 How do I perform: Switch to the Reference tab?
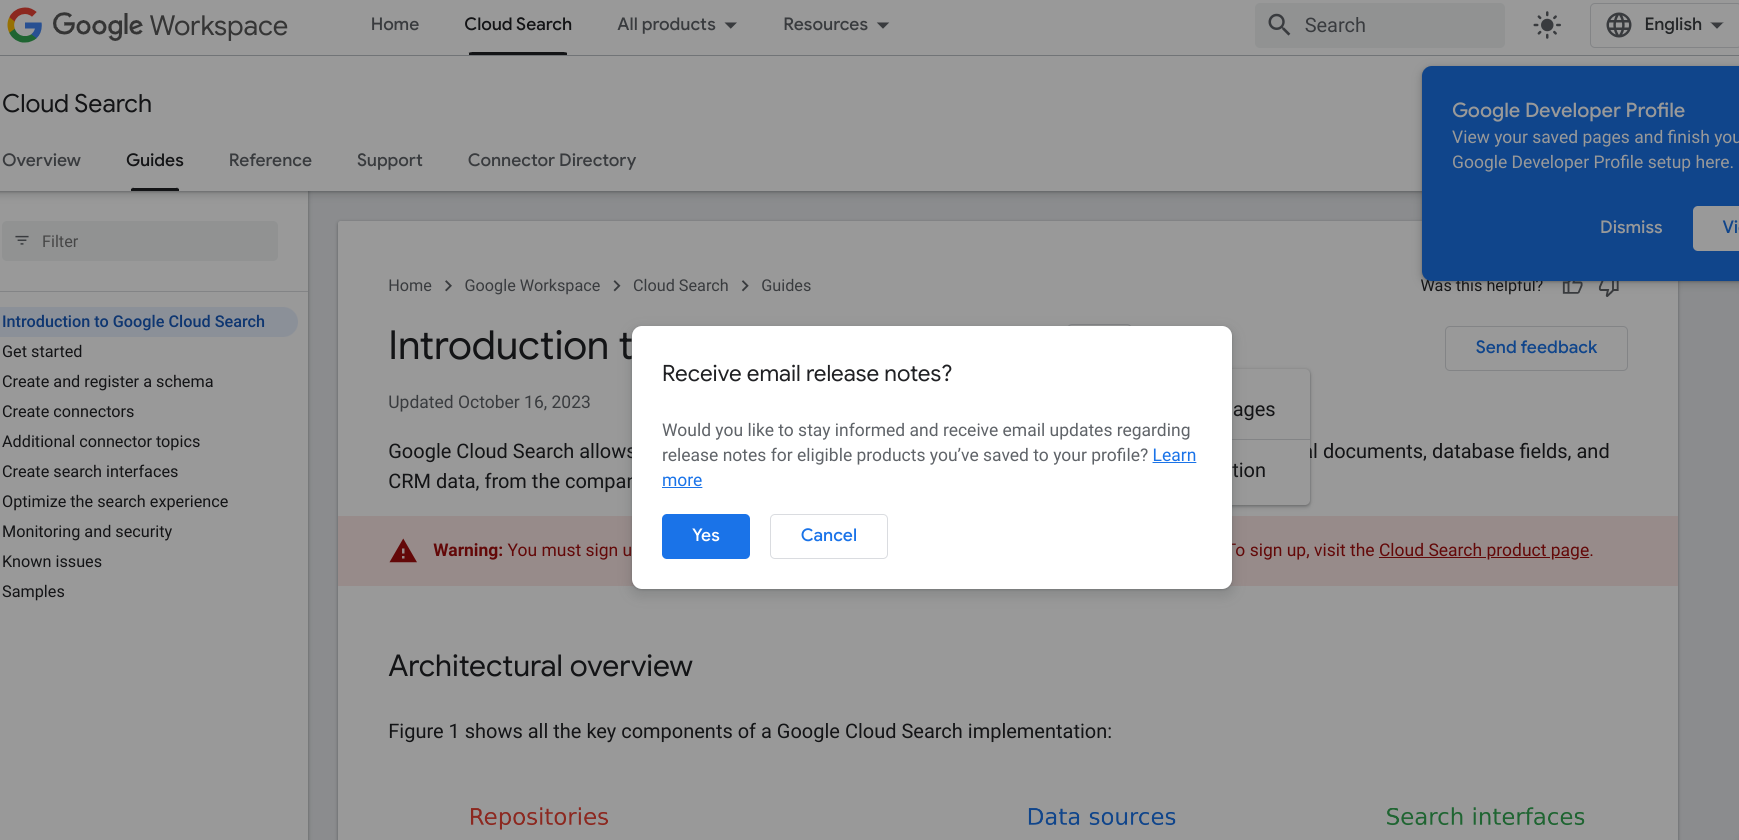point(270,160)
